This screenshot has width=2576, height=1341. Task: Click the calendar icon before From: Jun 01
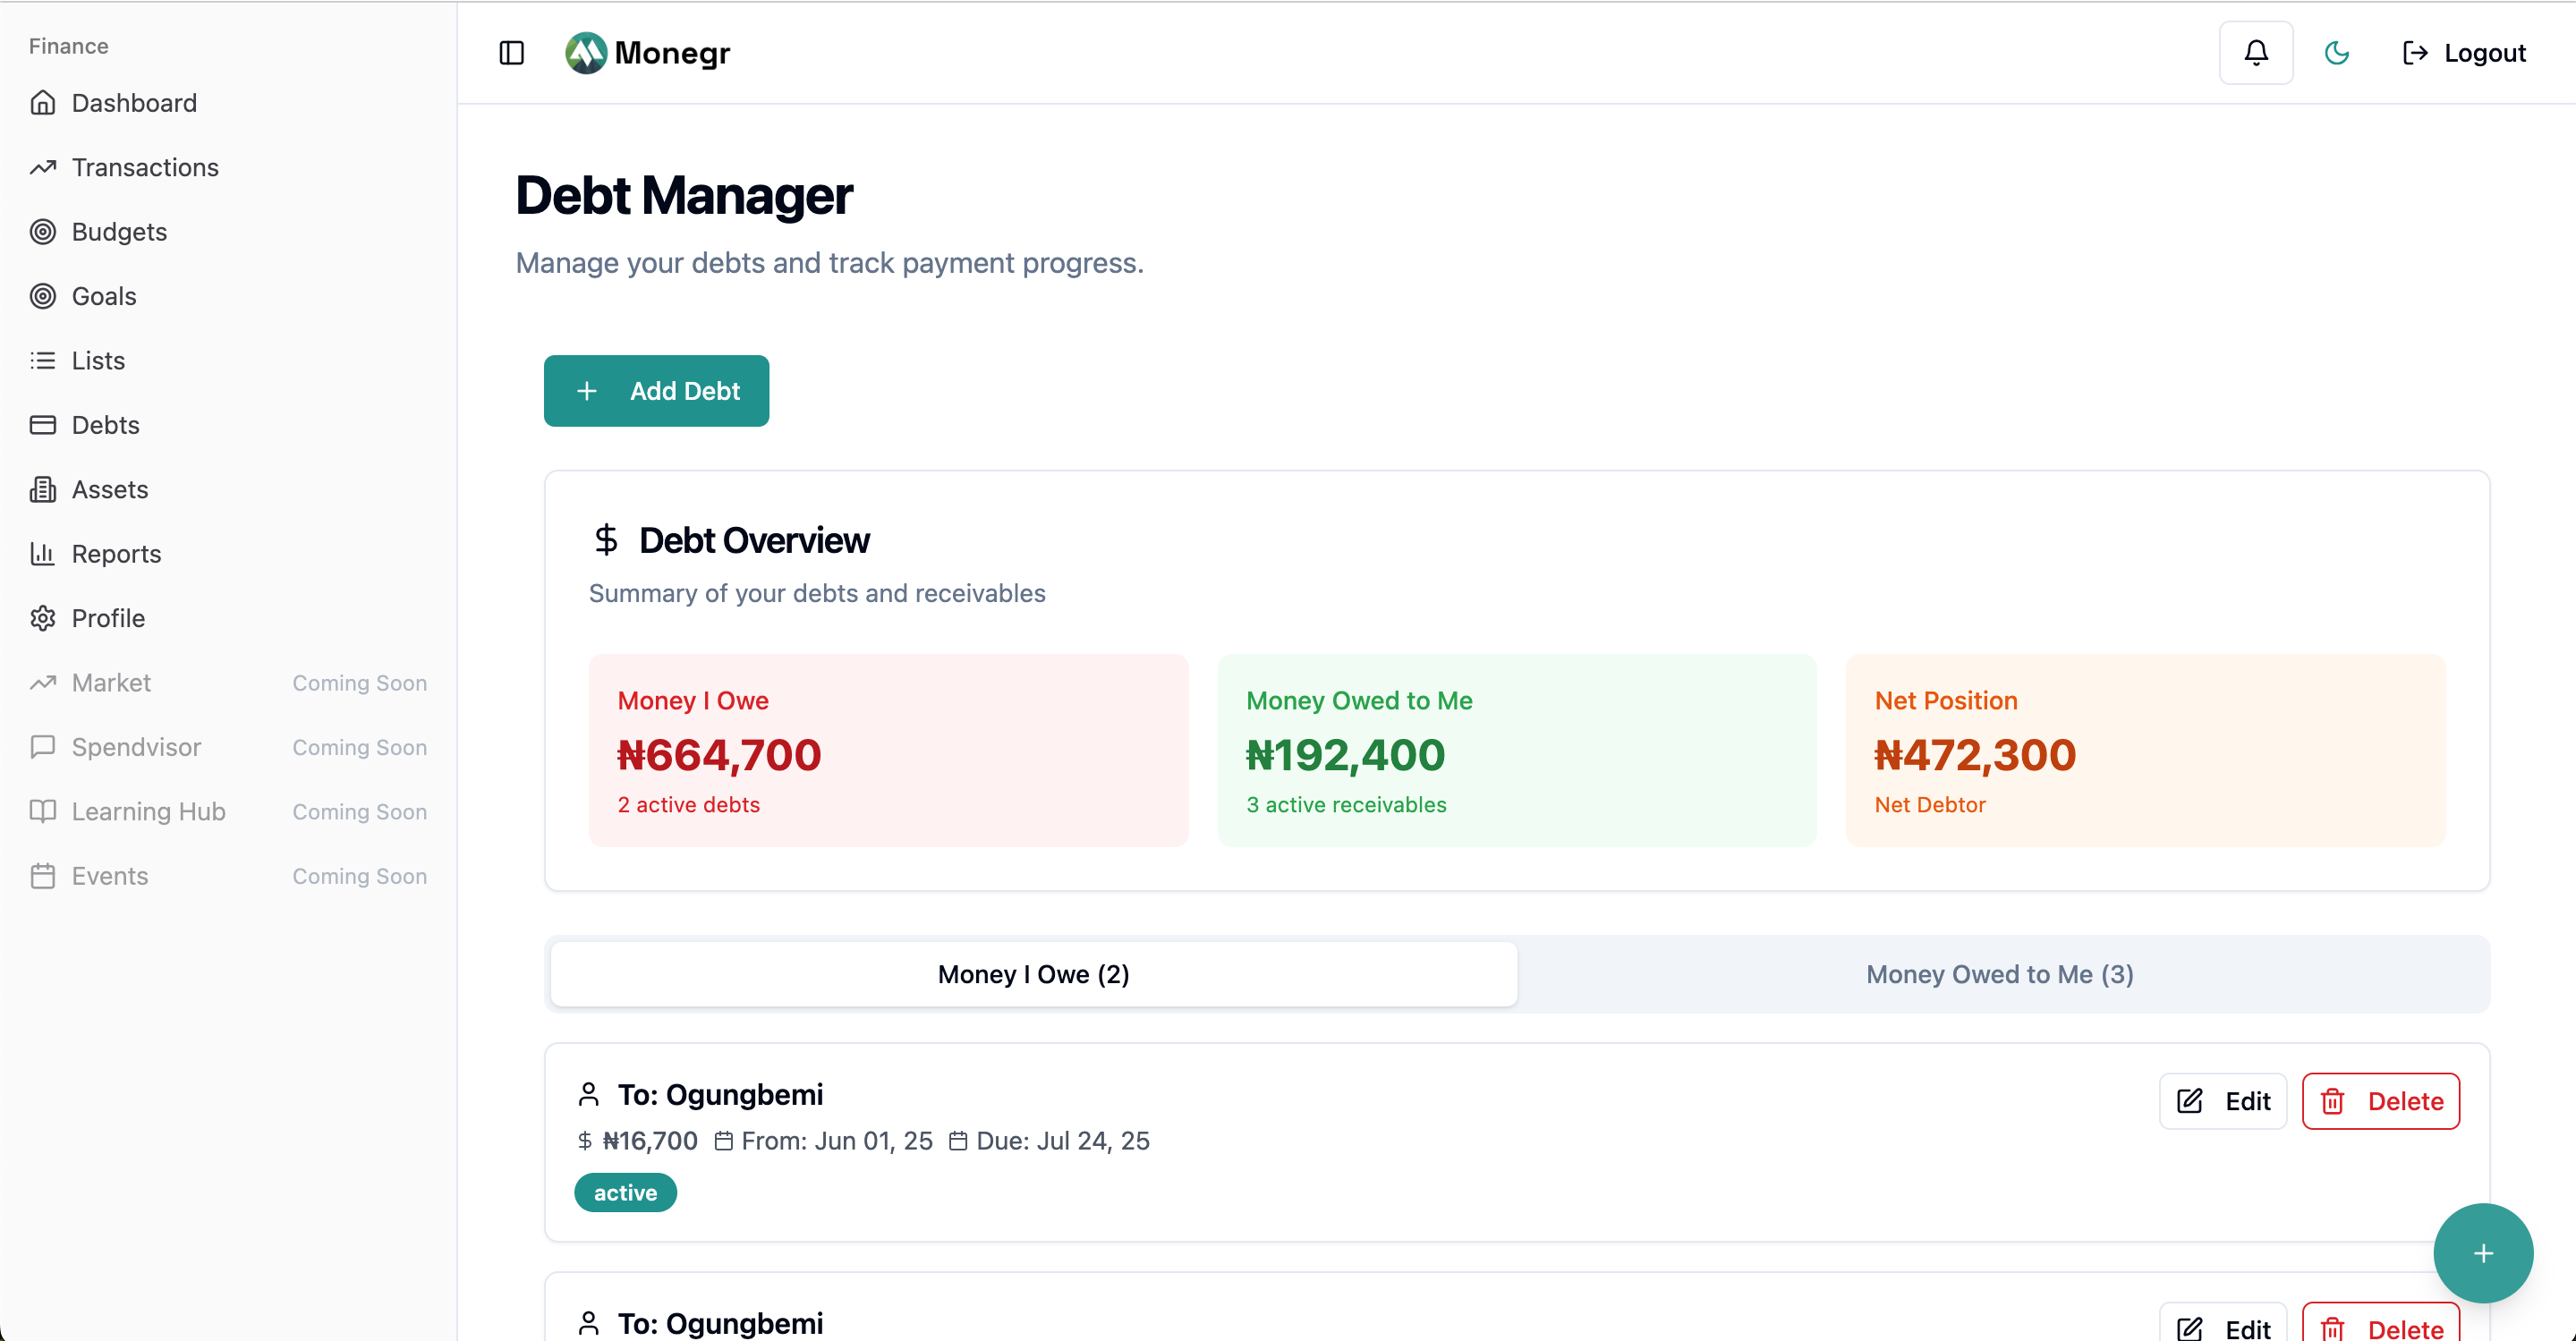[x=724, y=1141]
